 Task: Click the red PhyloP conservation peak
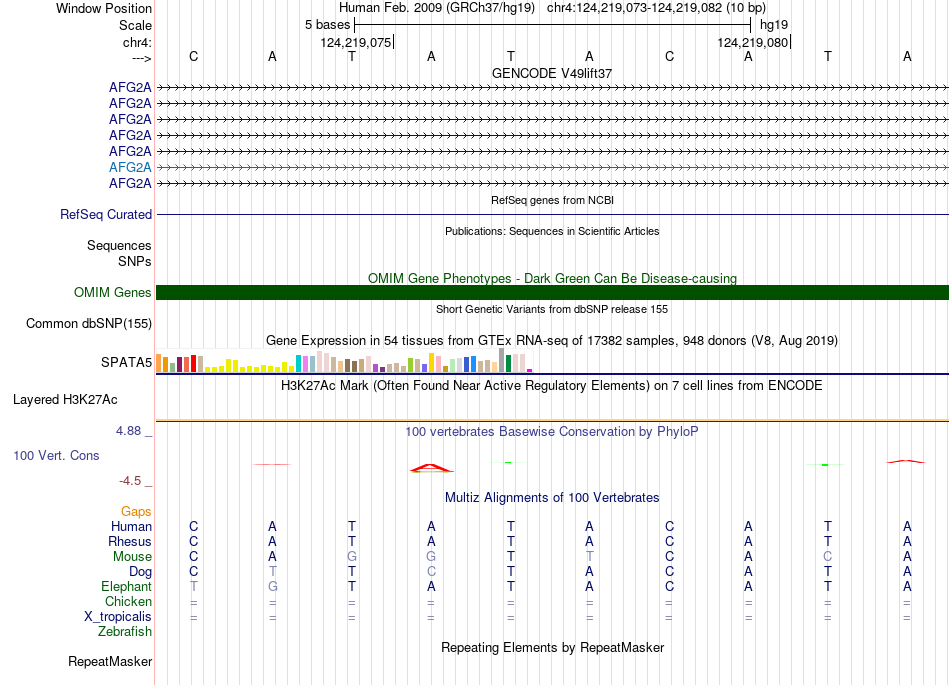[431, 468]
